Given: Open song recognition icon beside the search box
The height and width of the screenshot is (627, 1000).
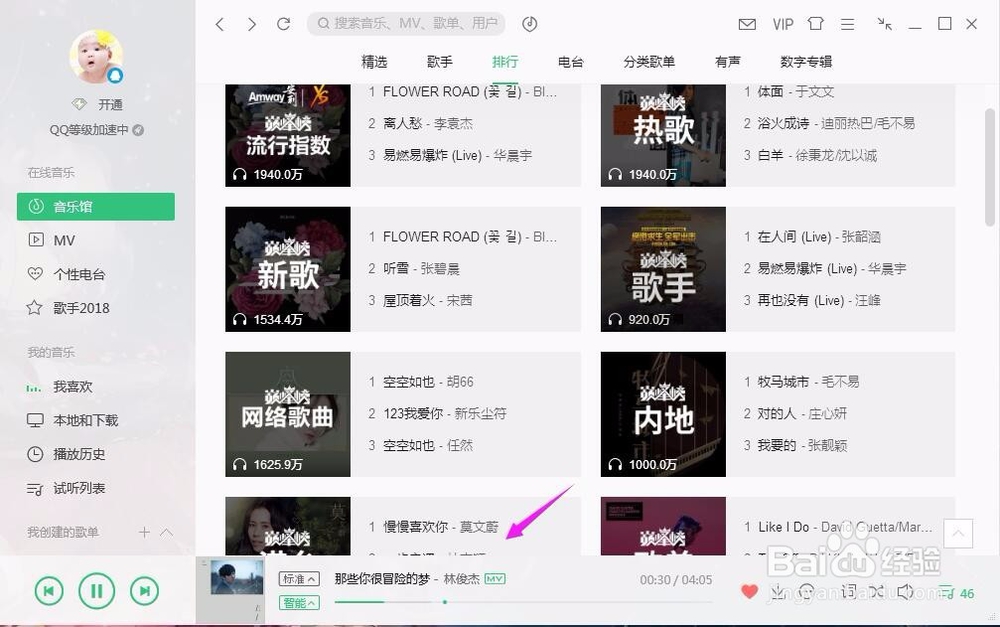Looking at the screenshot, I should pyautogui.click(x=529, y=24).
